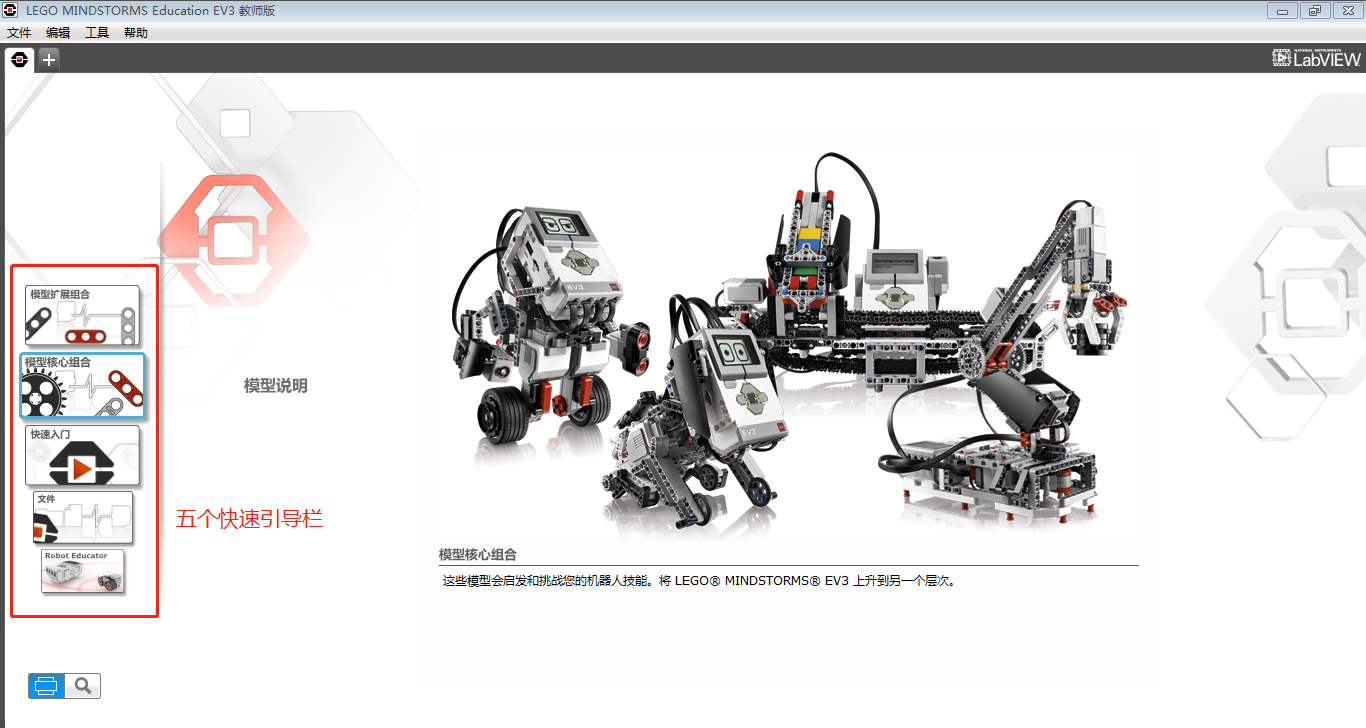This screenshot has width=1366, height=728.
Task: Select the lobby home tab
Action: click(x=19, y=59)
